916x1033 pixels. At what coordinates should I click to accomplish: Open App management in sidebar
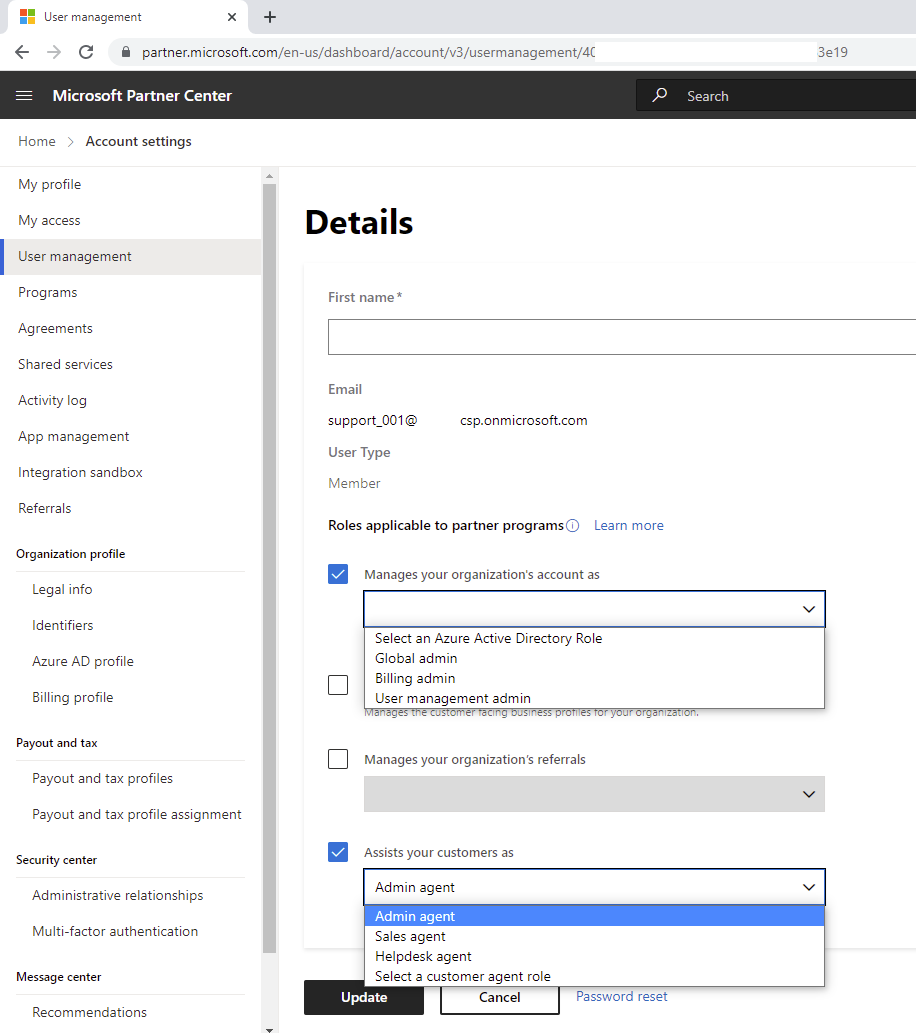[74, 437]
